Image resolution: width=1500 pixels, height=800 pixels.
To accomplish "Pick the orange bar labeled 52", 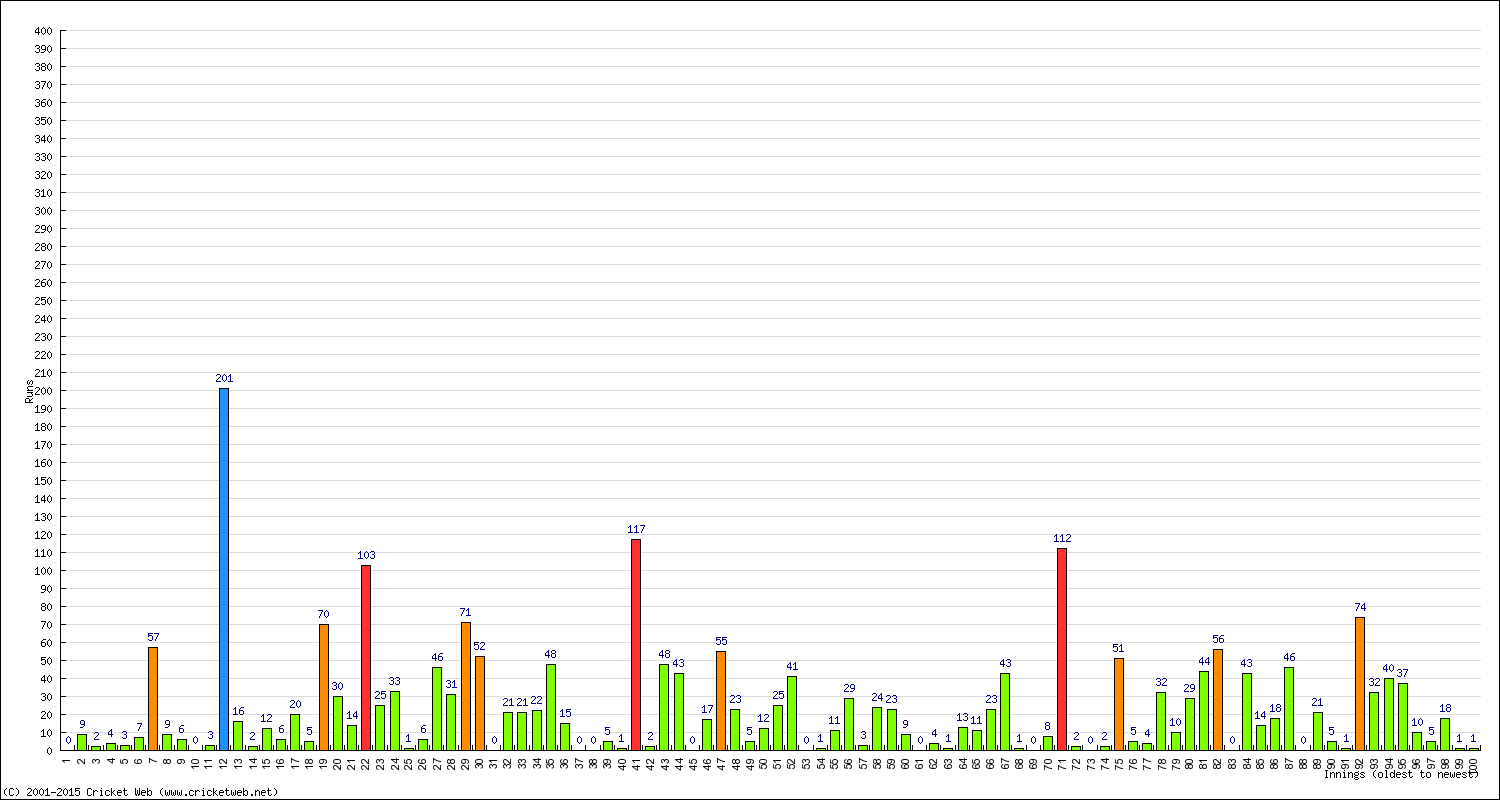I will [x=480, y=703].
